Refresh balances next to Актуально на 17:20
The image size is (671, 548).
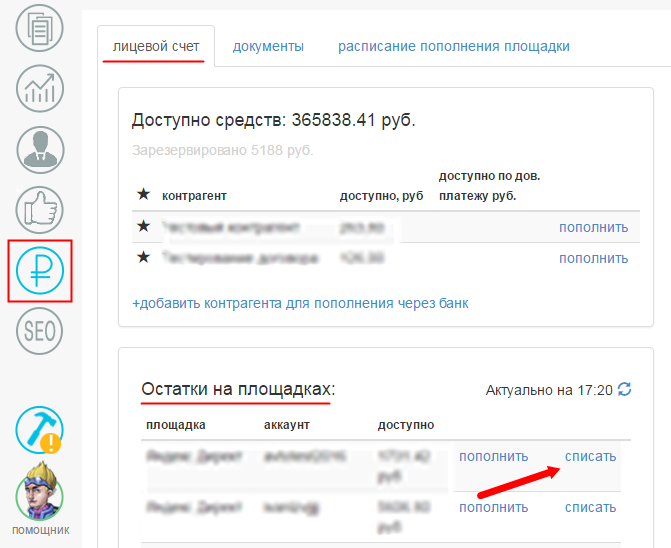tap(624, 389)
